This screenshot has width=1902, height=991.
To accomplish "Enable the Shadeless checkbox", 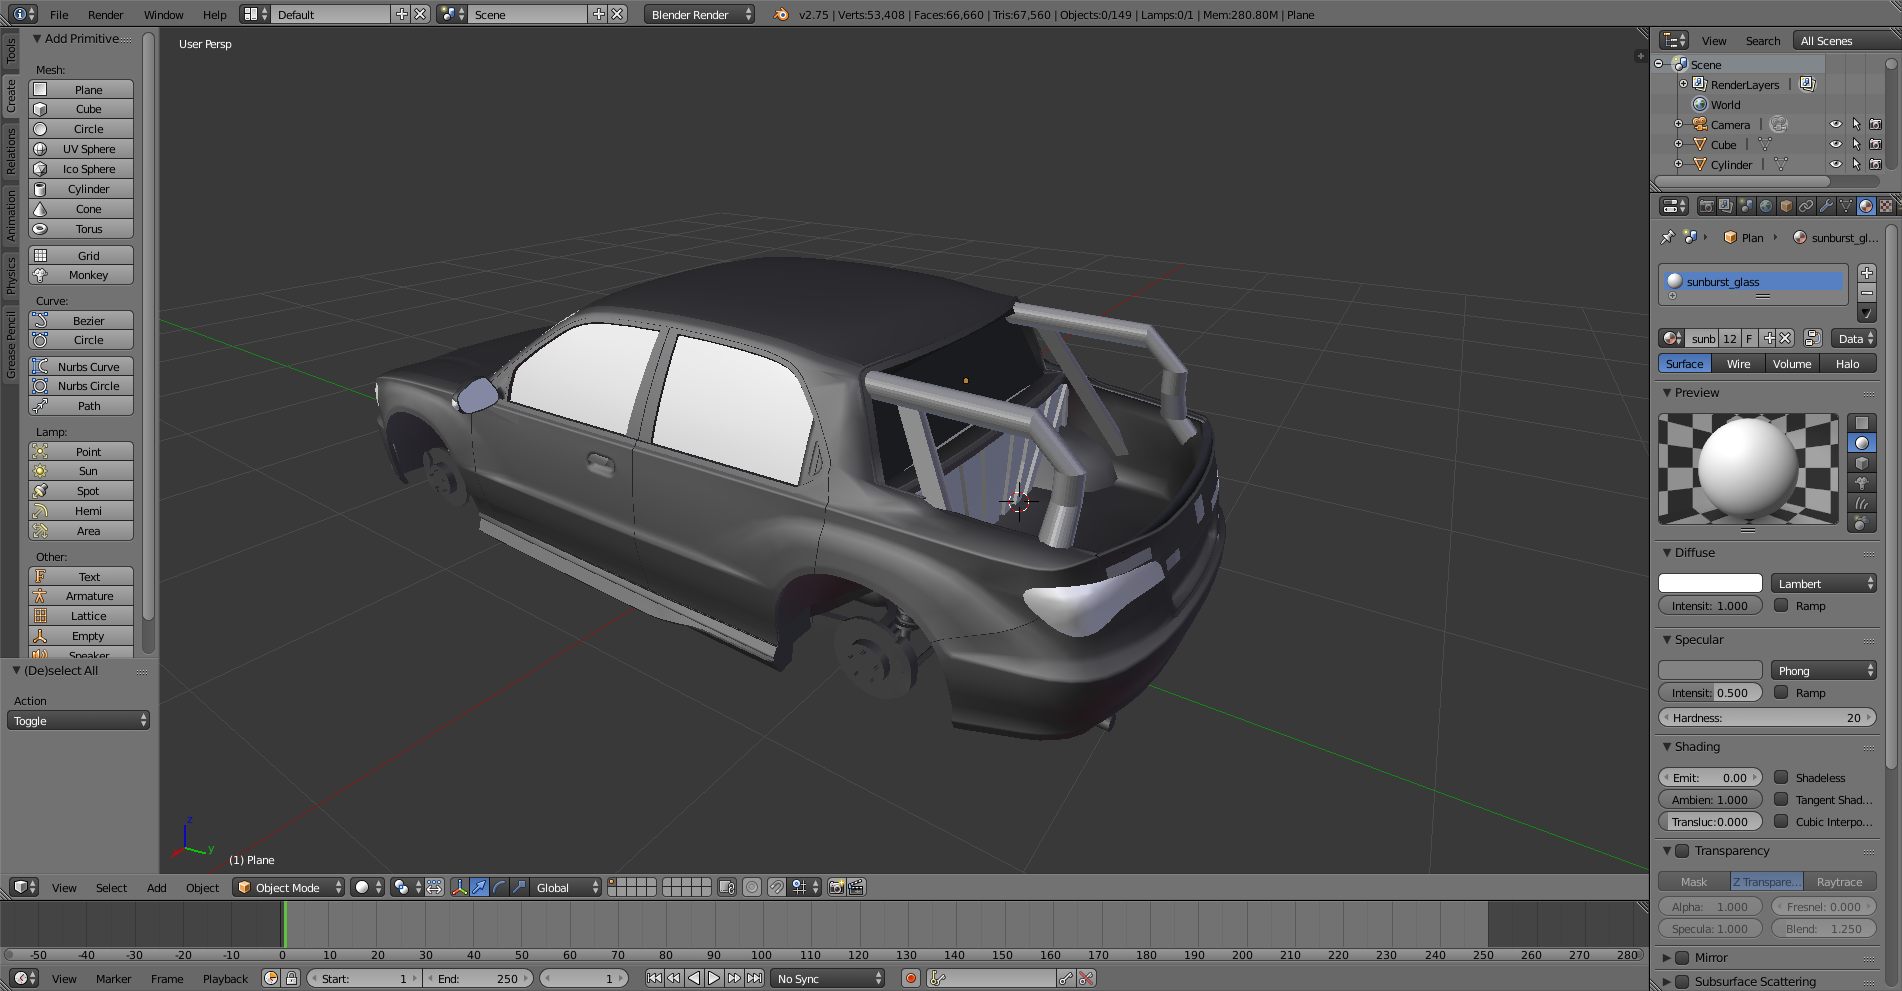I will (x=1781, y=777).
